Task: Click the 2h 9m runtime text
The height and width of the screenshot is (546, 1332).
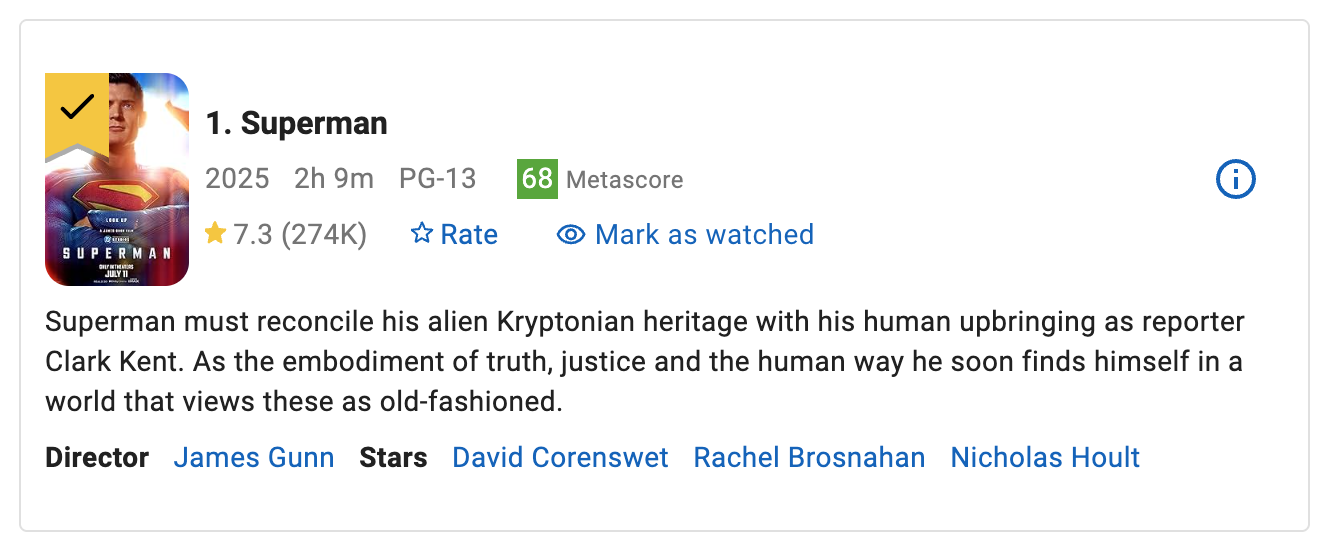Action: coord(334,180)
